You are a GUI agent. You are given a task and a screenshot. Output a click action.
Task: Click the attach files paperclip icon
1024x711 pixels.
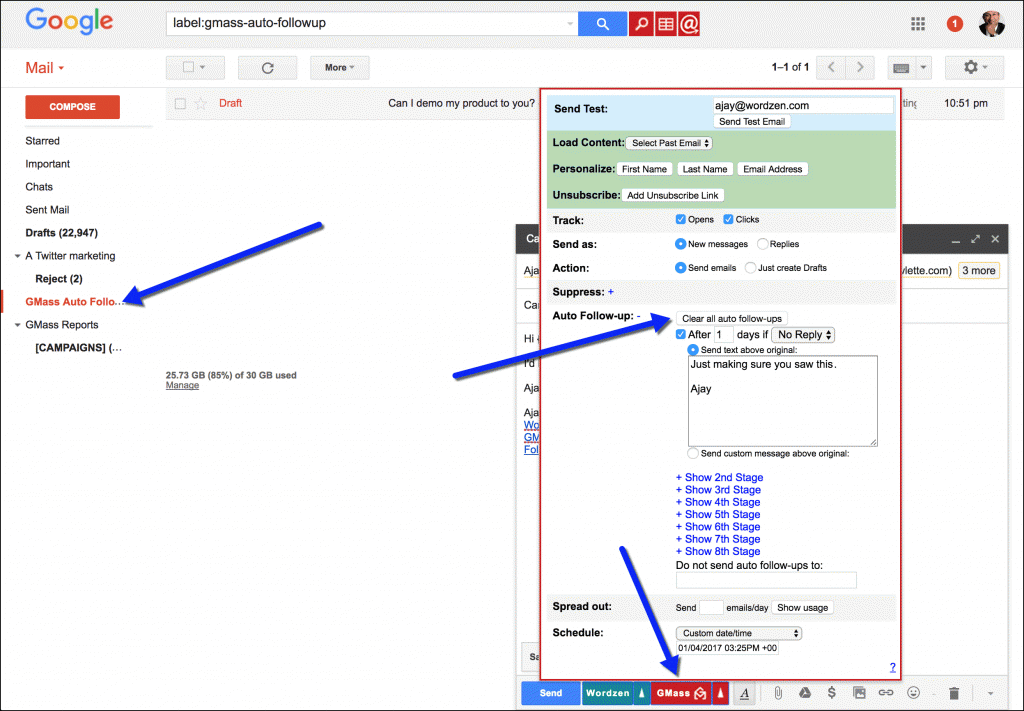(x=777, y=693)
